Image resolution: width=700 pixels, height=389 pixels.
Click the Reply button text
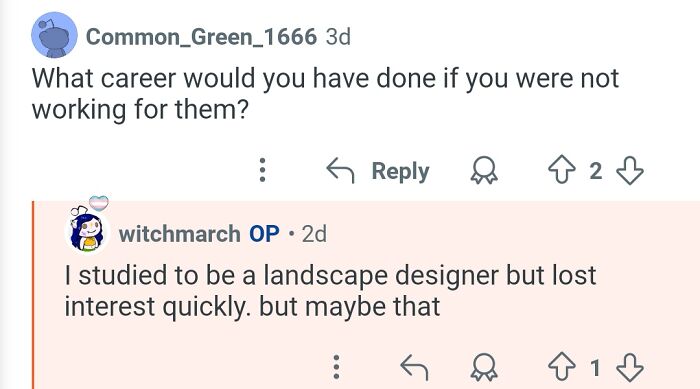pyautogui.click(x=400, y=171)
